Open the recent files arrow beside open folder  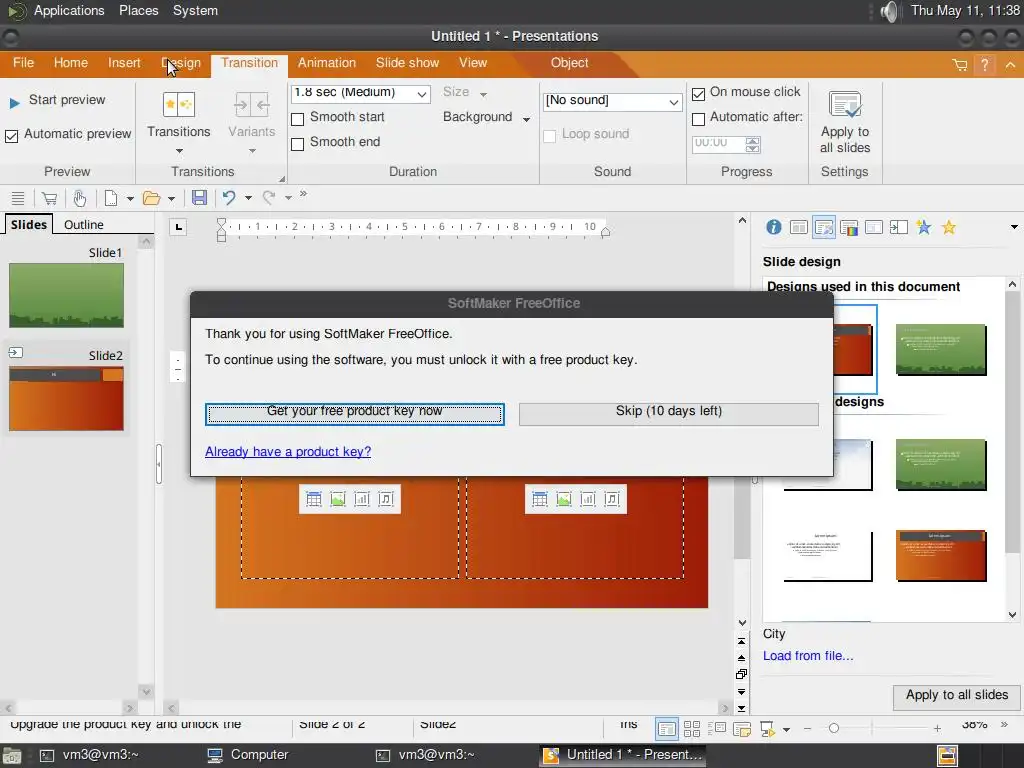(171, 198)
